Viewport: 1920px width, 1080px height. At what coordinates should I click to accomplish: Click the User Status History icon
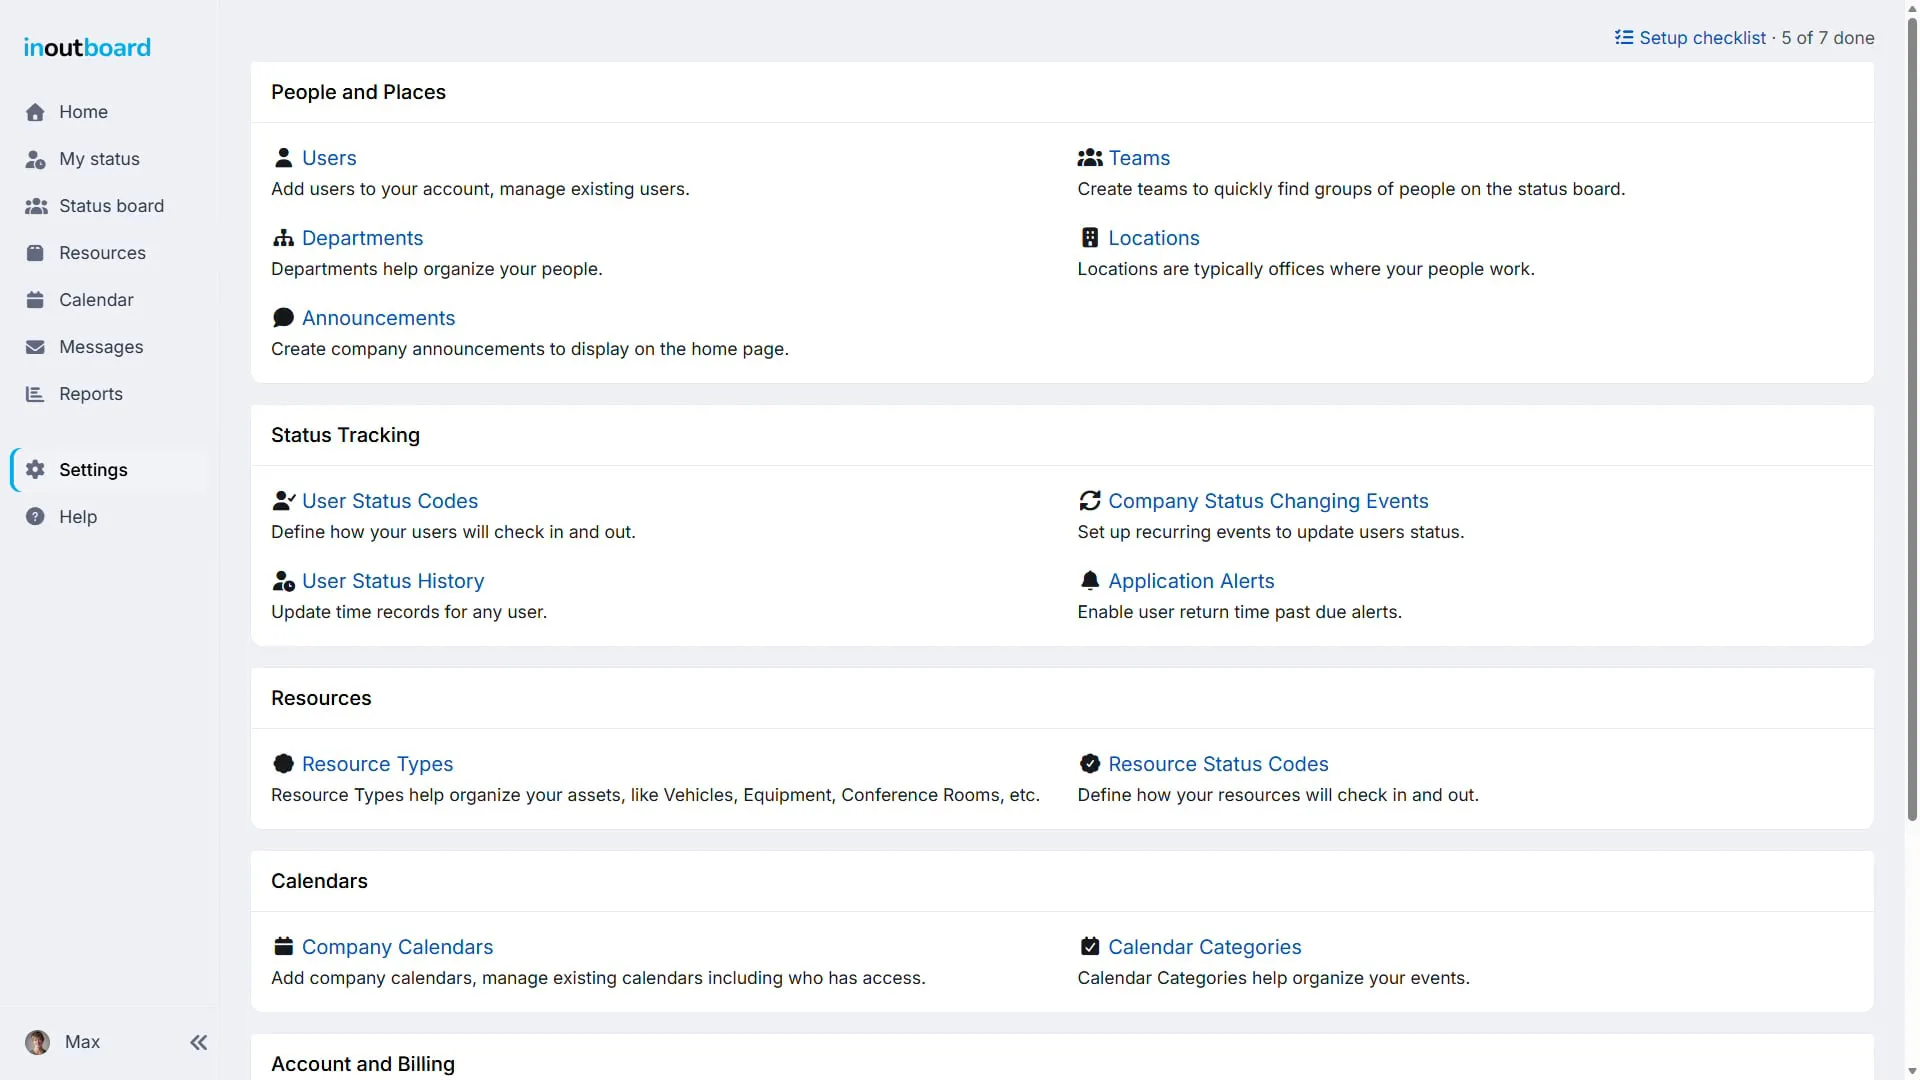click(284, 581)
